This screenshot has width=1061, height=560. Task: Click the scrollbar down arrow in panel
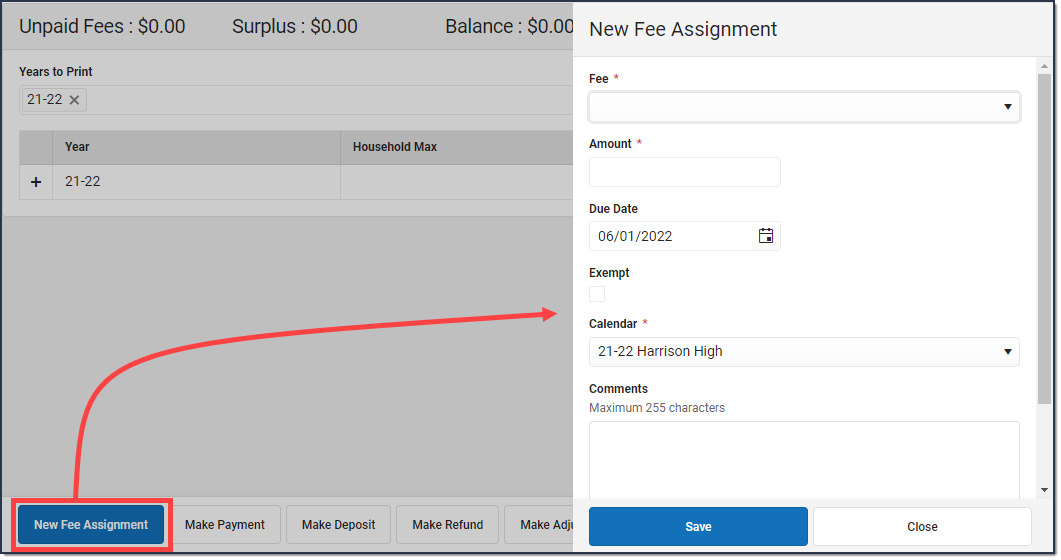tap(1044, 490)
